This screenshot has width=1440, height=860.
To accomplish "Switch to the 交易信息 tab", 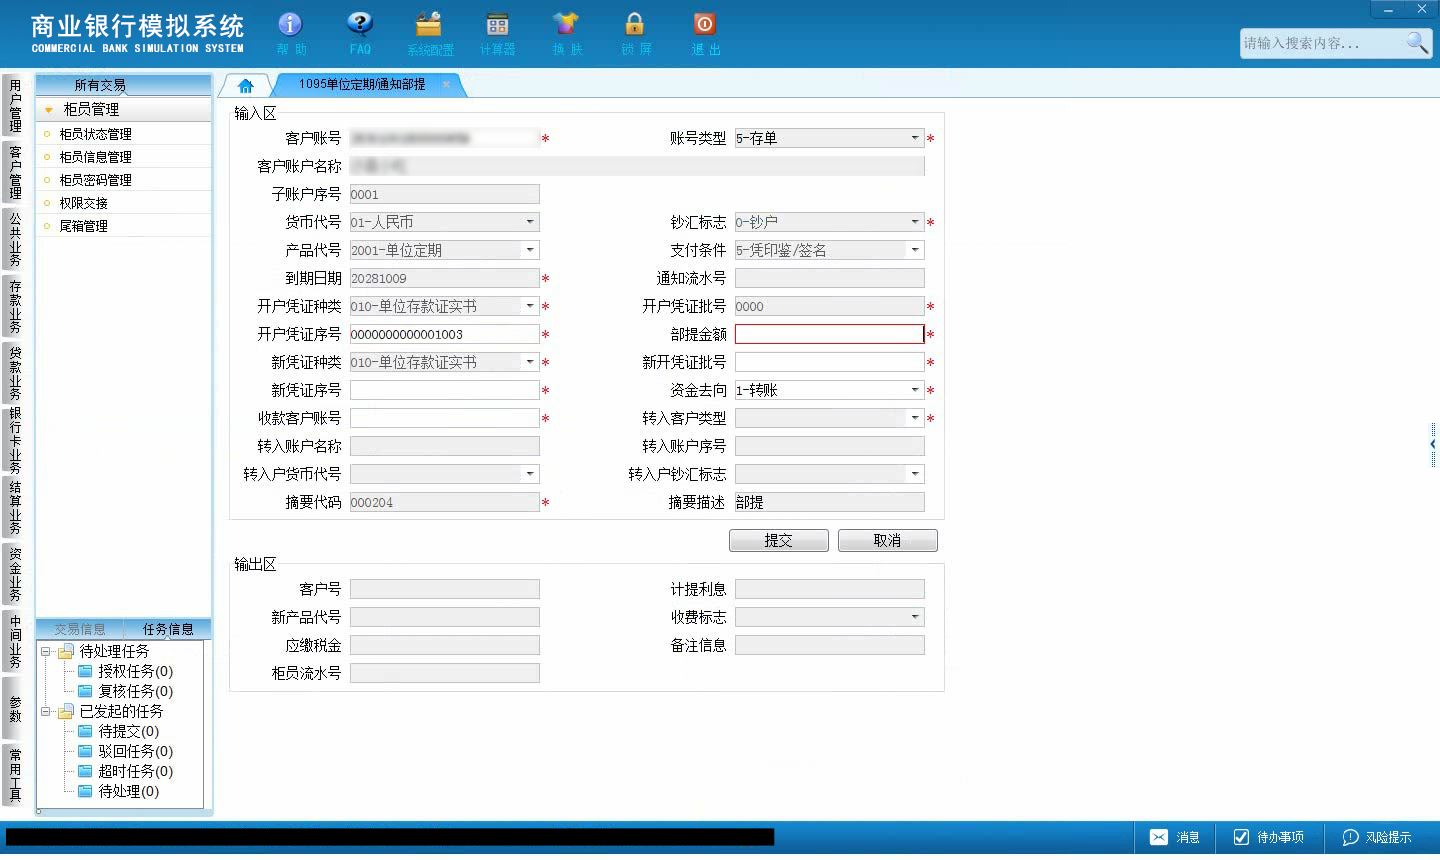I will click(80, 629).
